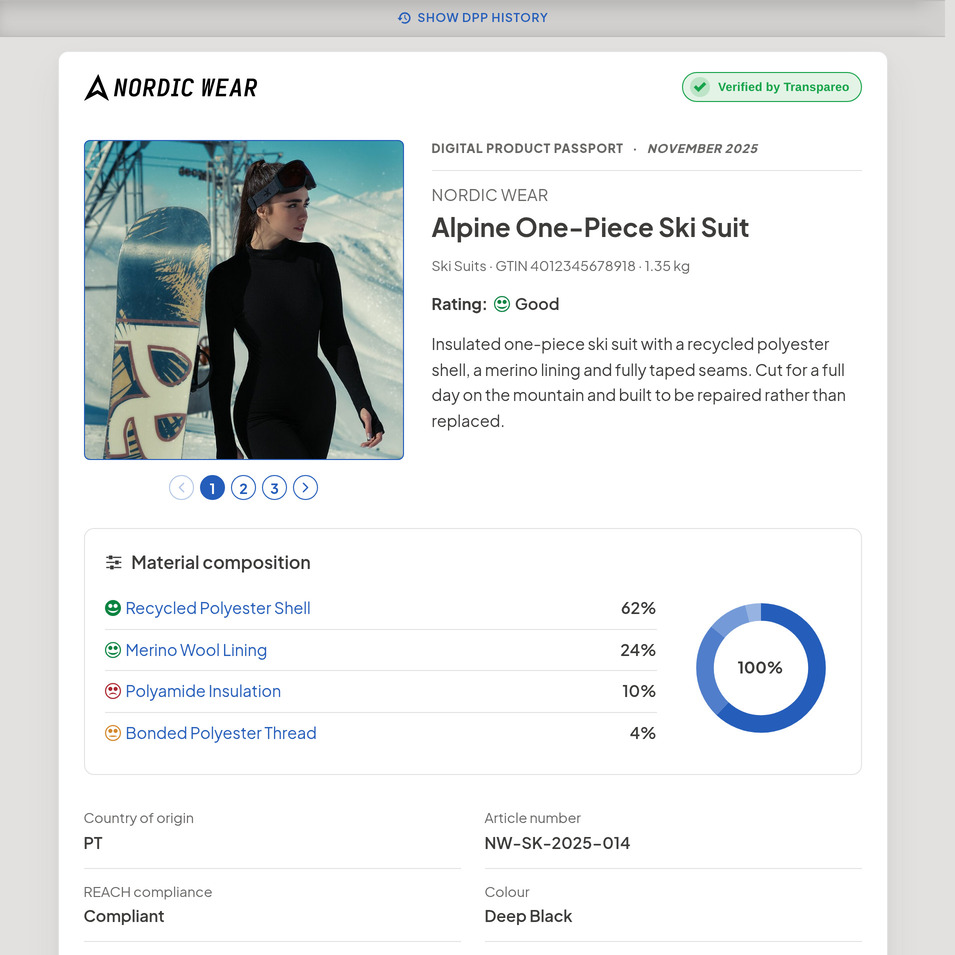
Task: Select image page 2
Action: click(x=244, y=488)
